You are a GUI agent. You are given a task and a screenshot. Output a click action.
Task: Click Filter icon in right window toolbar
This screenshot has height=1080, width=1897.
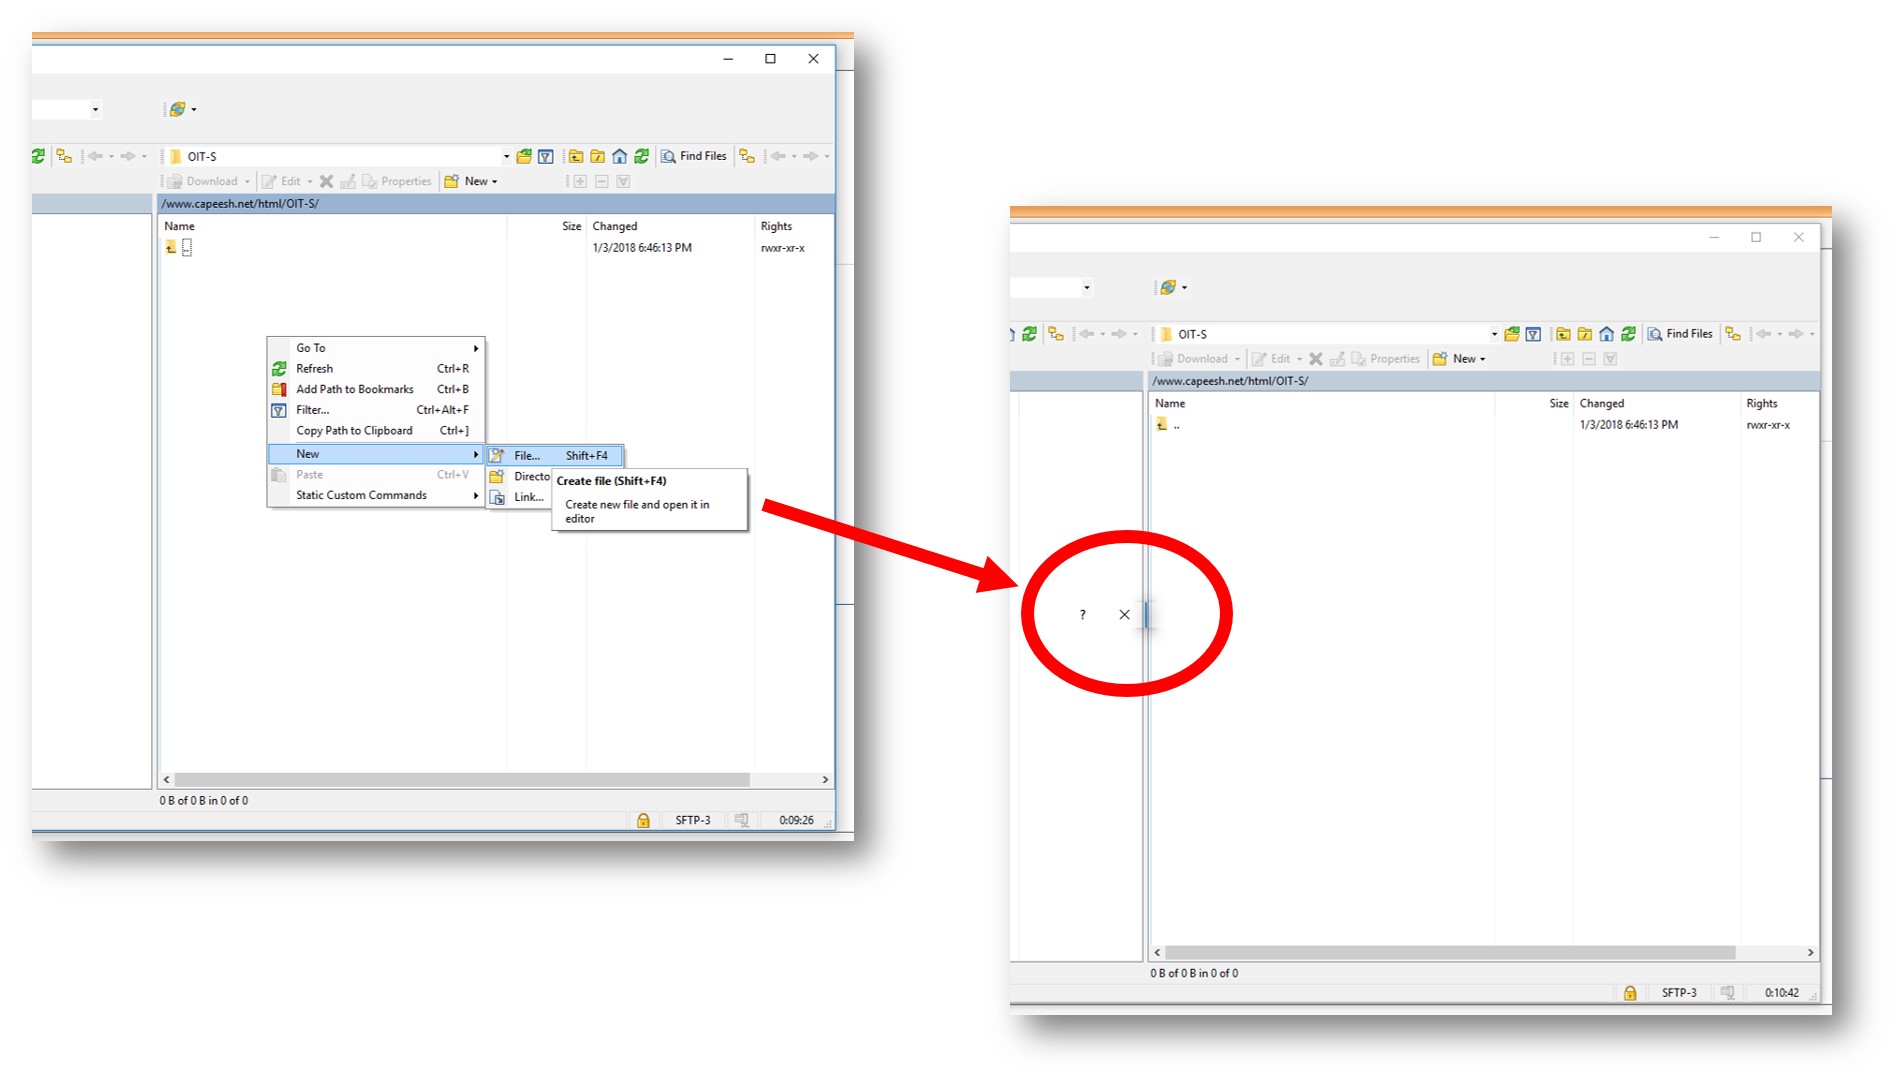1533,334
